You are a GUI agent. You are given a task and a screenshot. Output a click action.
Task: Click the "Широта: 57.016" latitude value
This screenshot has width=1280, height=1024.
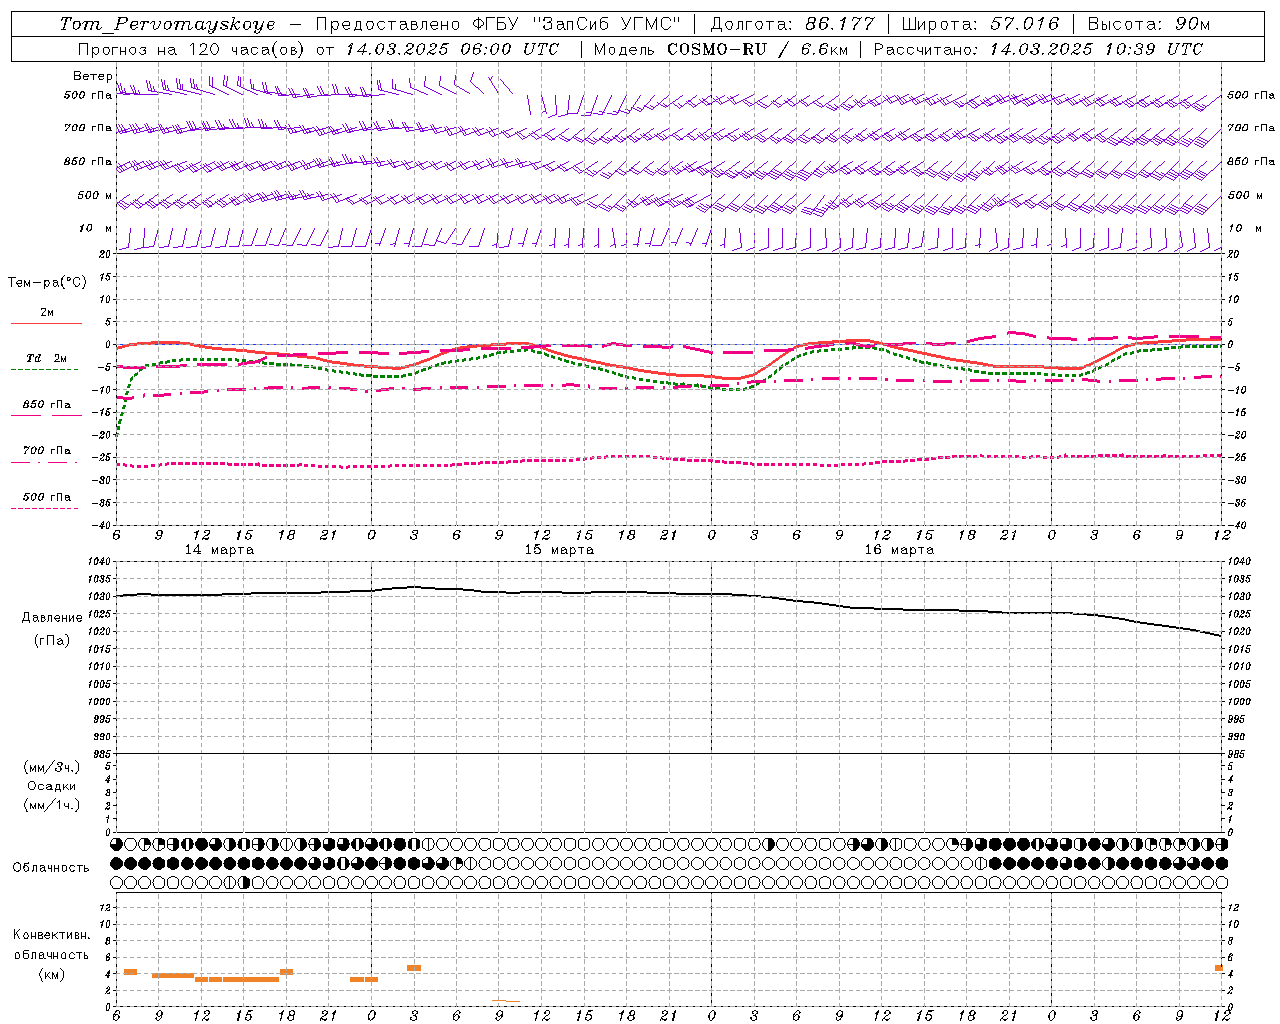click(979, 24)
